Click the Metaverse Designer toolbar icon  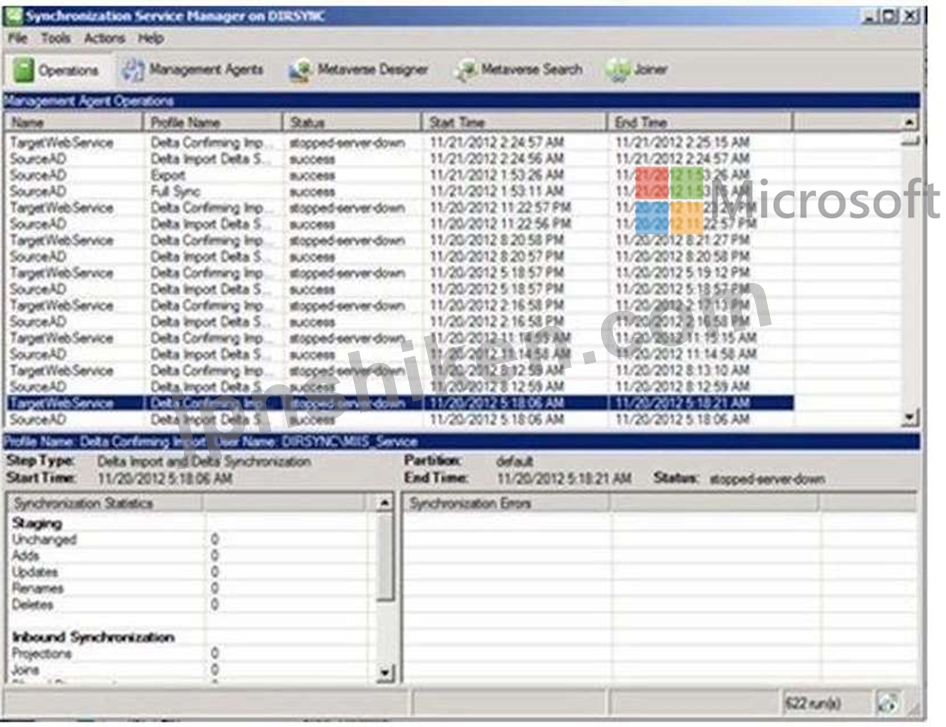tap(300, 70)
